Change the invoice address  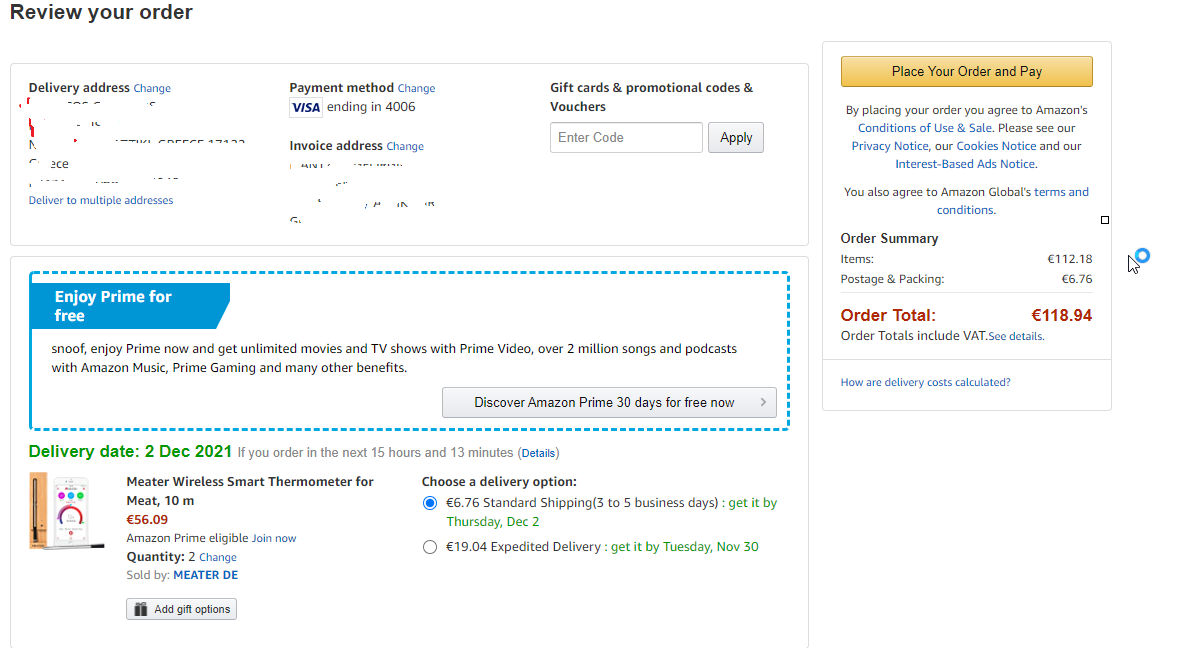[405, 146]
